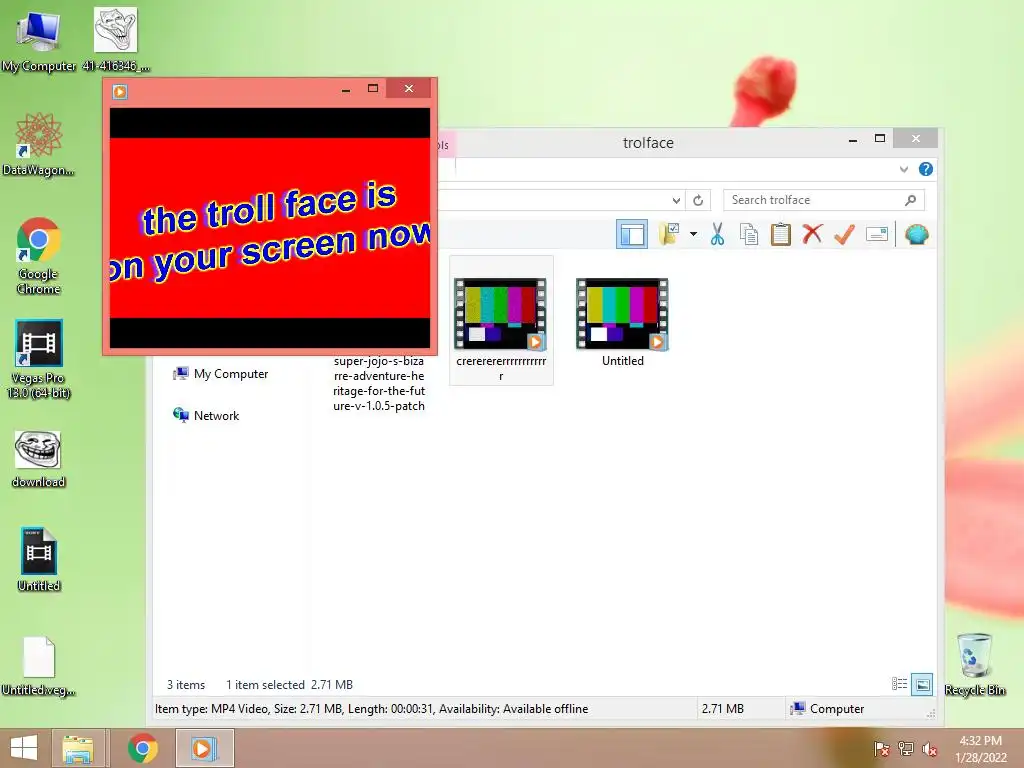The height and width of the screenshot is (768, 1024).
Task: Click the Action Center flag tray icon
Action: (881, 749)
